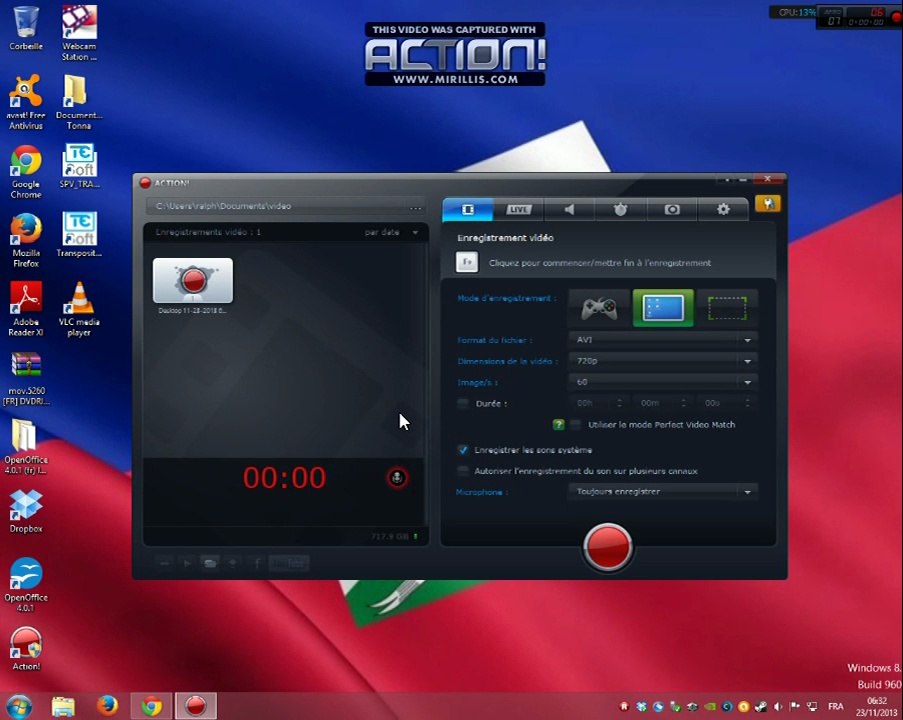
Task: Play the selected recording
Action: 187,563
